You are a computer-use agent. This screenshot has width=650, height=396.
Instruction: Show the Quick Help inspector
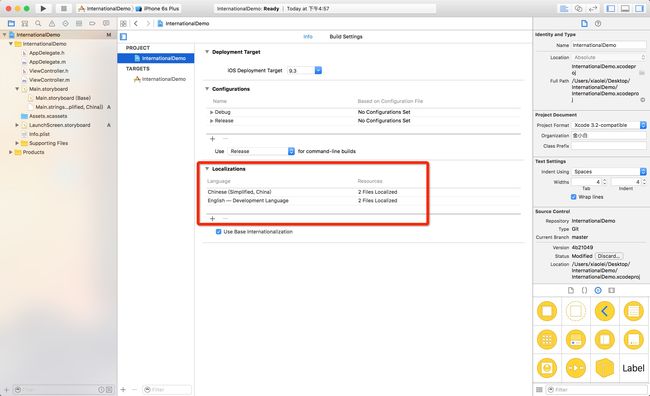[598, 24]
